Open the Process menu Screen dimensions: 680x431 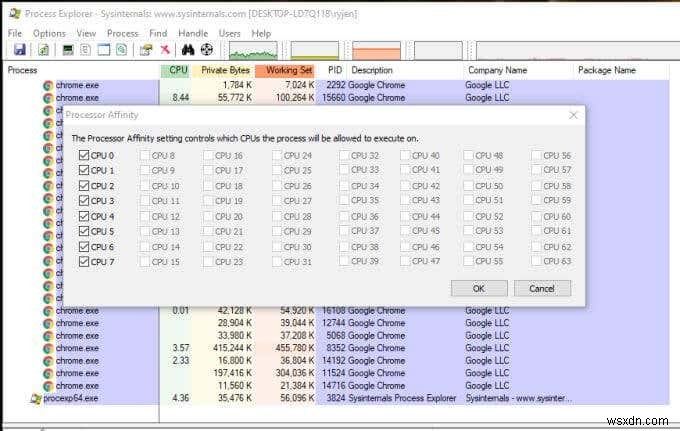(x=122, y=33)
